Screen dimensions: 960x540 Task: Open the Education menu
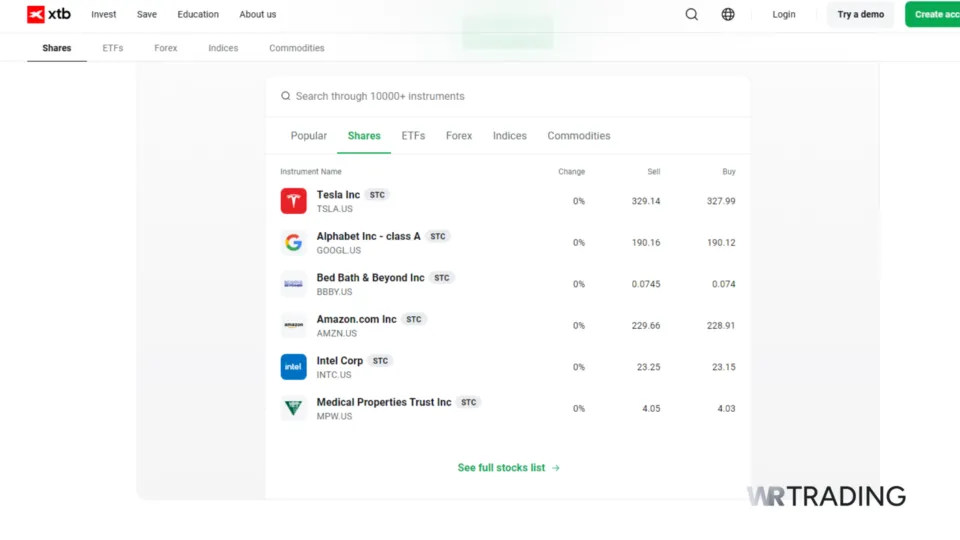tap(198, 14)
